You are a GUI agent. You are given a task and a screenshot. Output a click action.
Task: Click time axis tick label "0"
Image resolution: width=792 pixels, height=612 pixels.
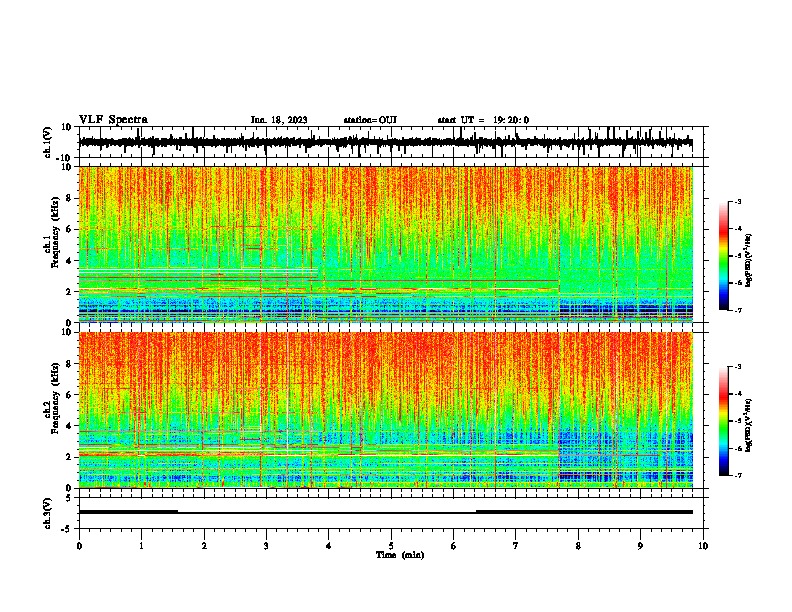79,546
